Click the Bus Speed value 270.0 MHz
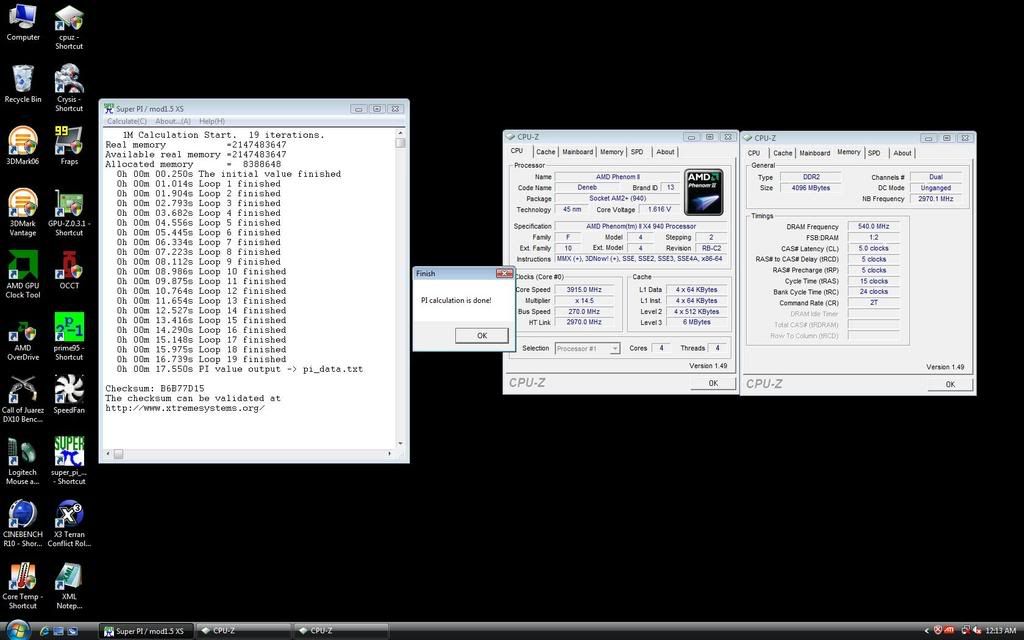This screenshot has width=1024, height=640. pos(584,312)
